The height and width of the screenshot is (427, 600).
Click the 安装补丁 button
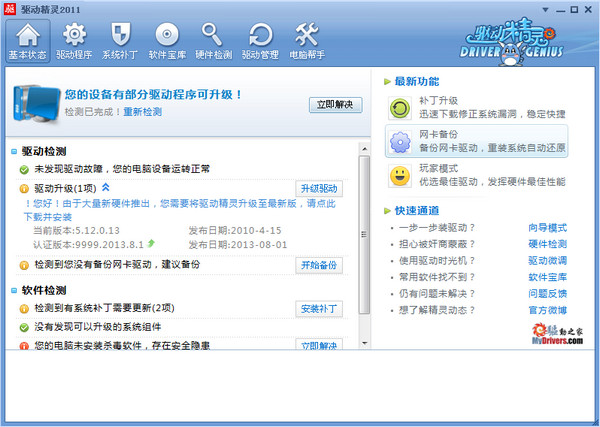[319, 309]
